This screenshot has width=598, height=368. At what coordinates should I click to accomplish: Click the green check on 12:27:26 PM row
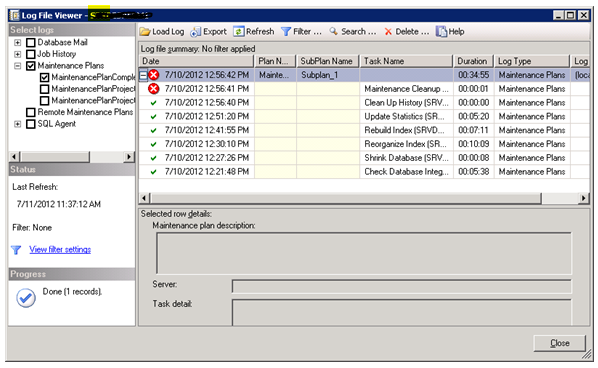point(154,158)
